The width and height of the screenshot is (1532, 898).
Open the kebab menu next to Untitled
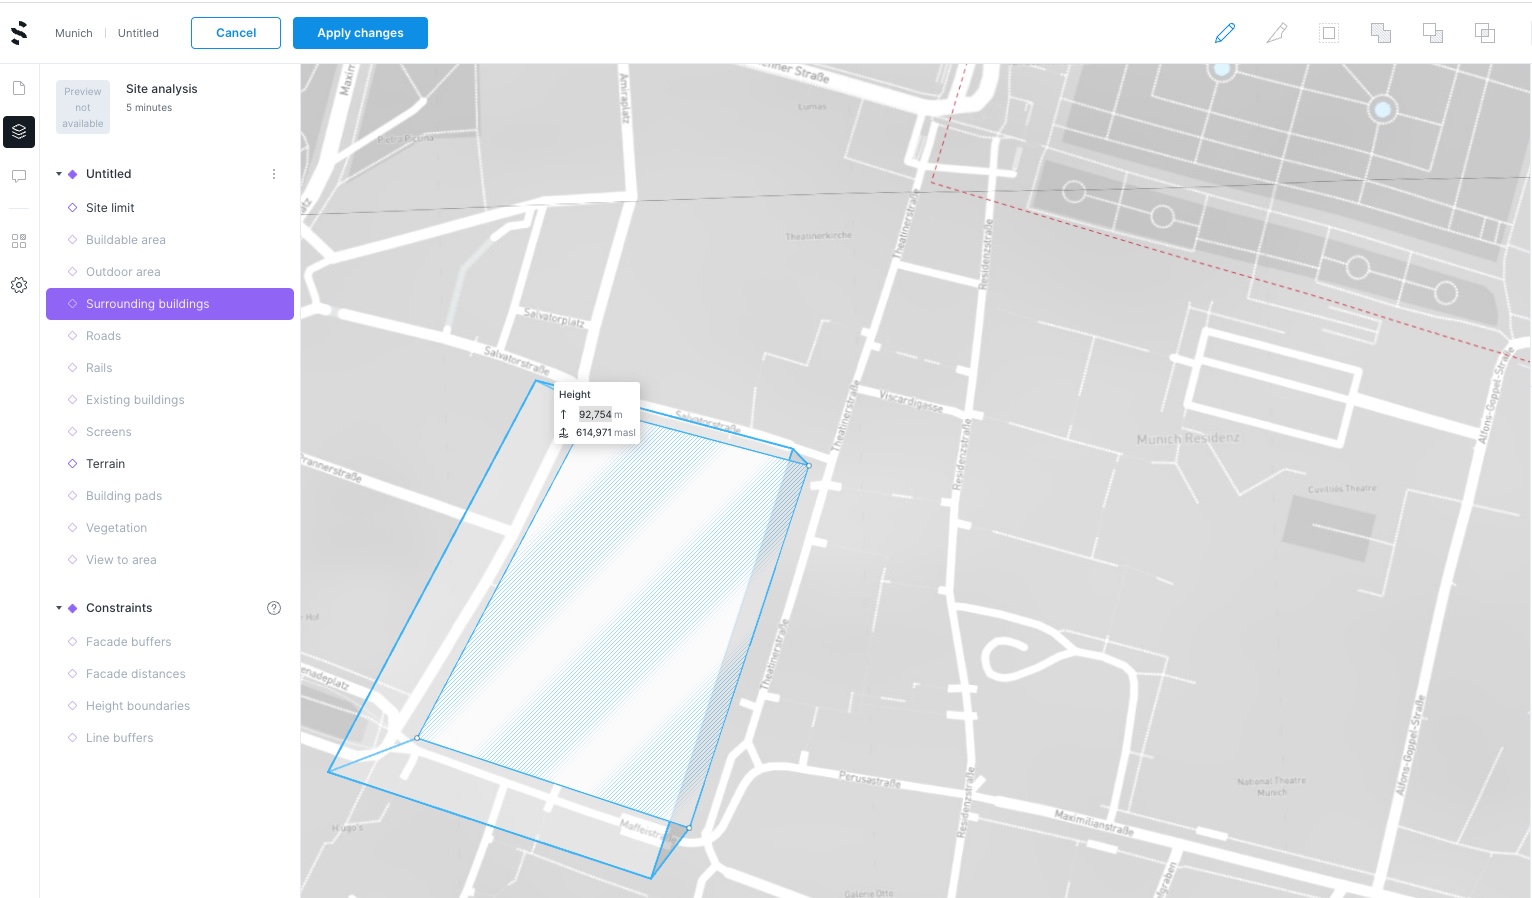[x=274, y=173]
